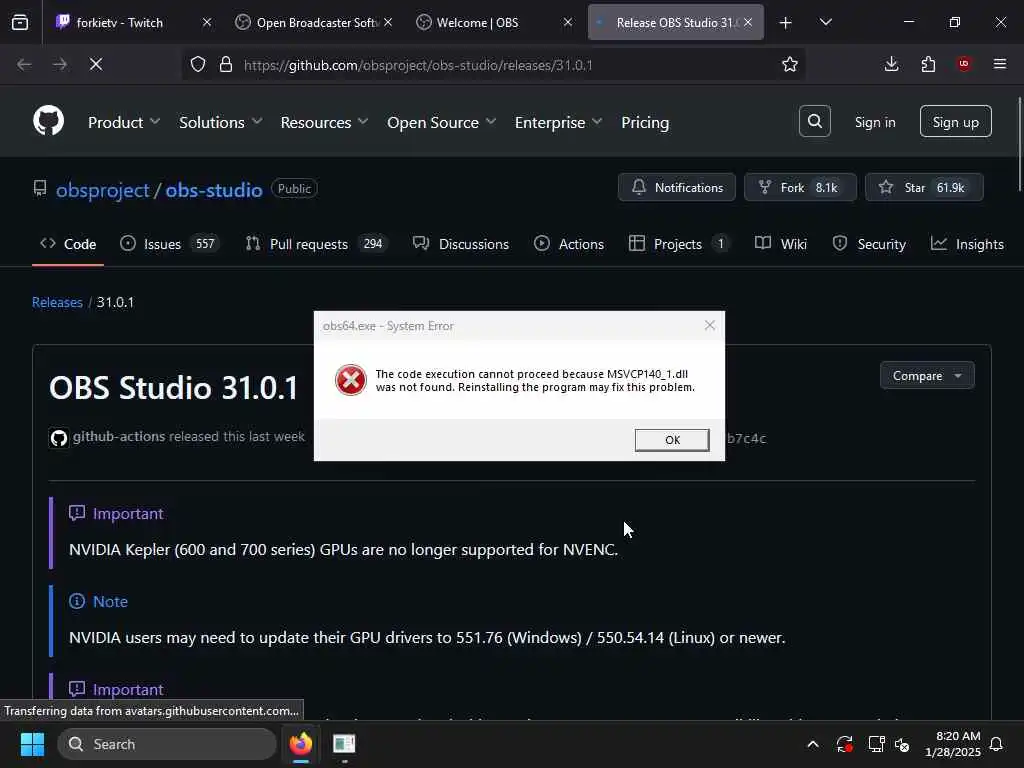Open the list all tabs chevron
The image size is (1024, 768).
(x=825, y=22)
